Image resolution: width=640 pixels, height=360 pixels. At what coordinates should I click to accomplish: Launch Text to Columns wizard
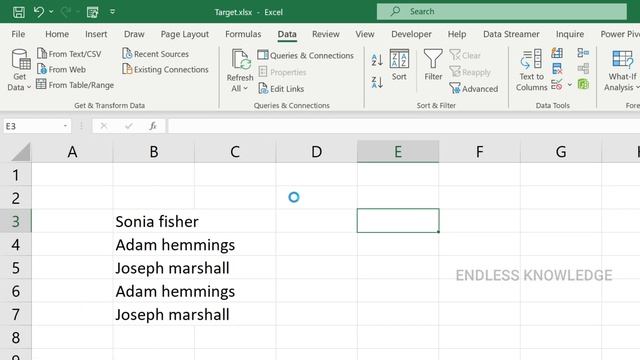(x=531, y=70)
